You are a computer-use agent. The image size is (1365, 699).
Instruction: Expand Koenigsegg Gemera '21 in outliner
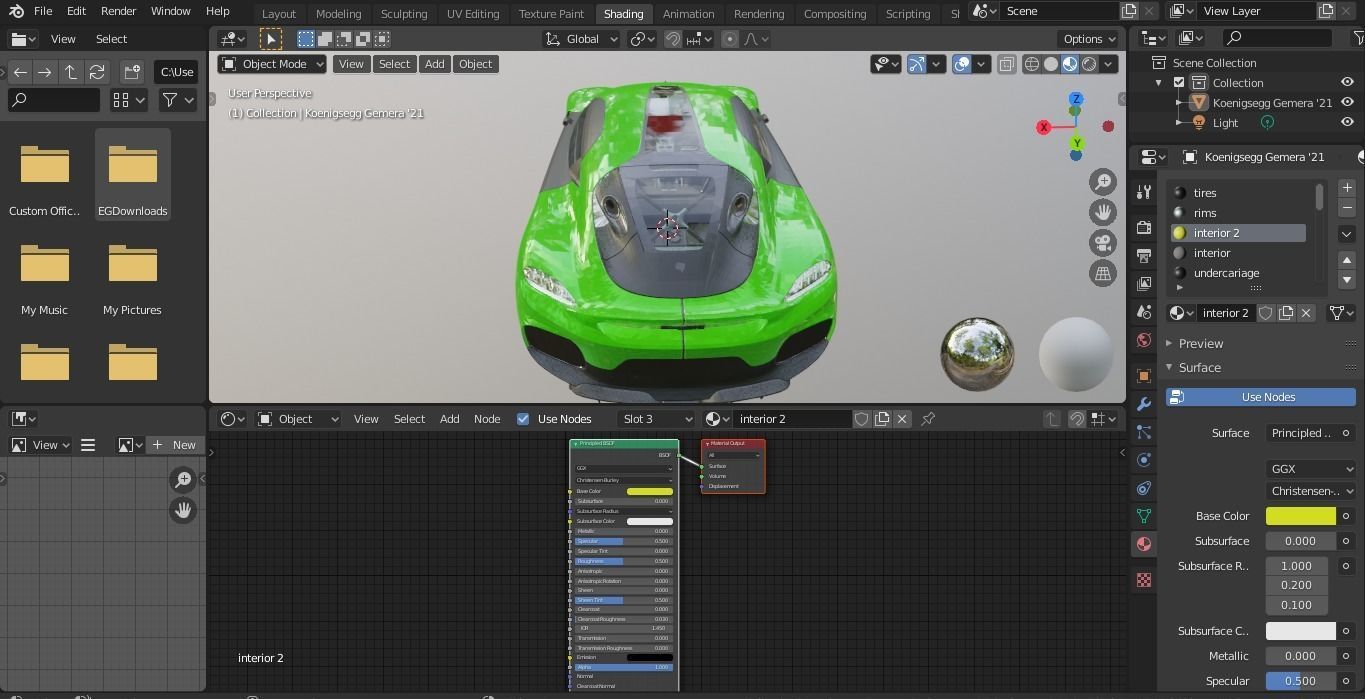pos(1180,103)
